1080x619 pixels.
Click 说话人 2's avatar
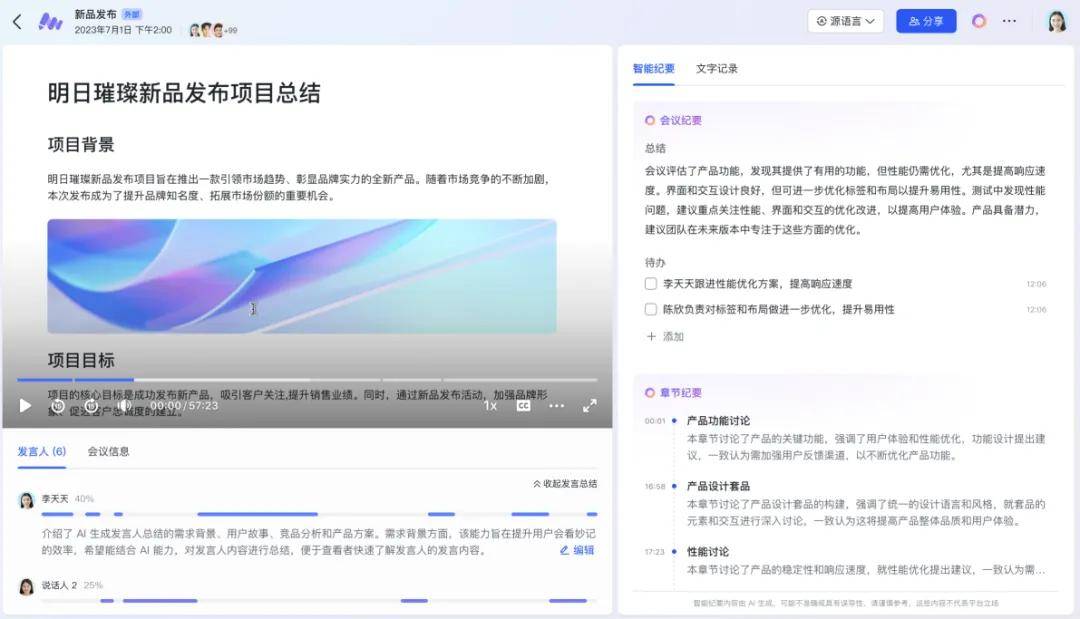click(x=26, y=587)
